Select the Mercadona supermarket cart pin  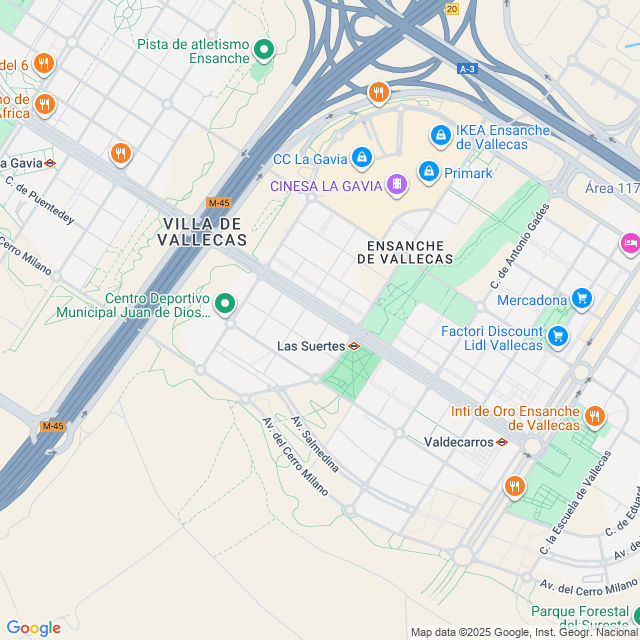click(x=582, y=299)
